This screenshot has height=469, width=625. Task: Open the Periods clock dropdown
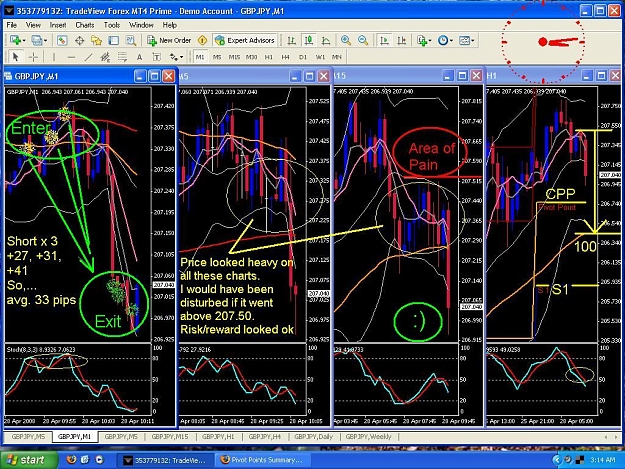pos(445,40)
